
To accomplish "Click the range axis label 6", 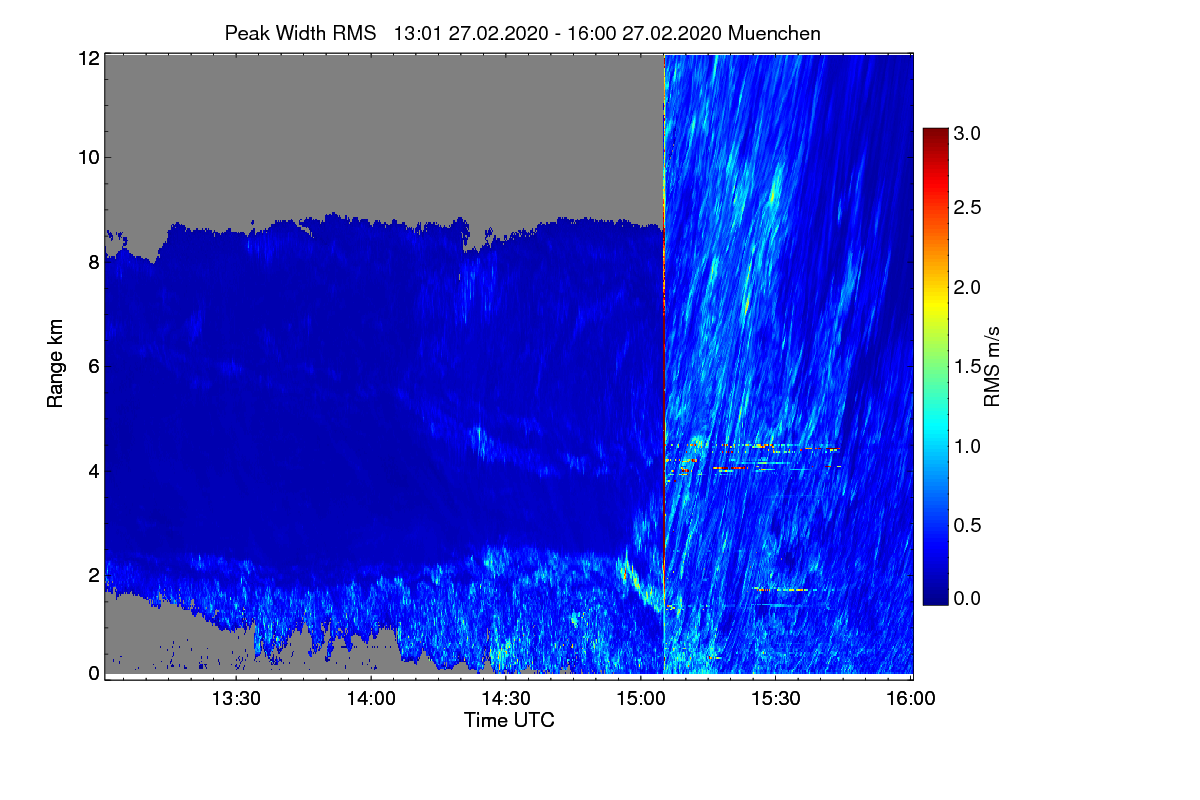I will [x=93, y=366].
